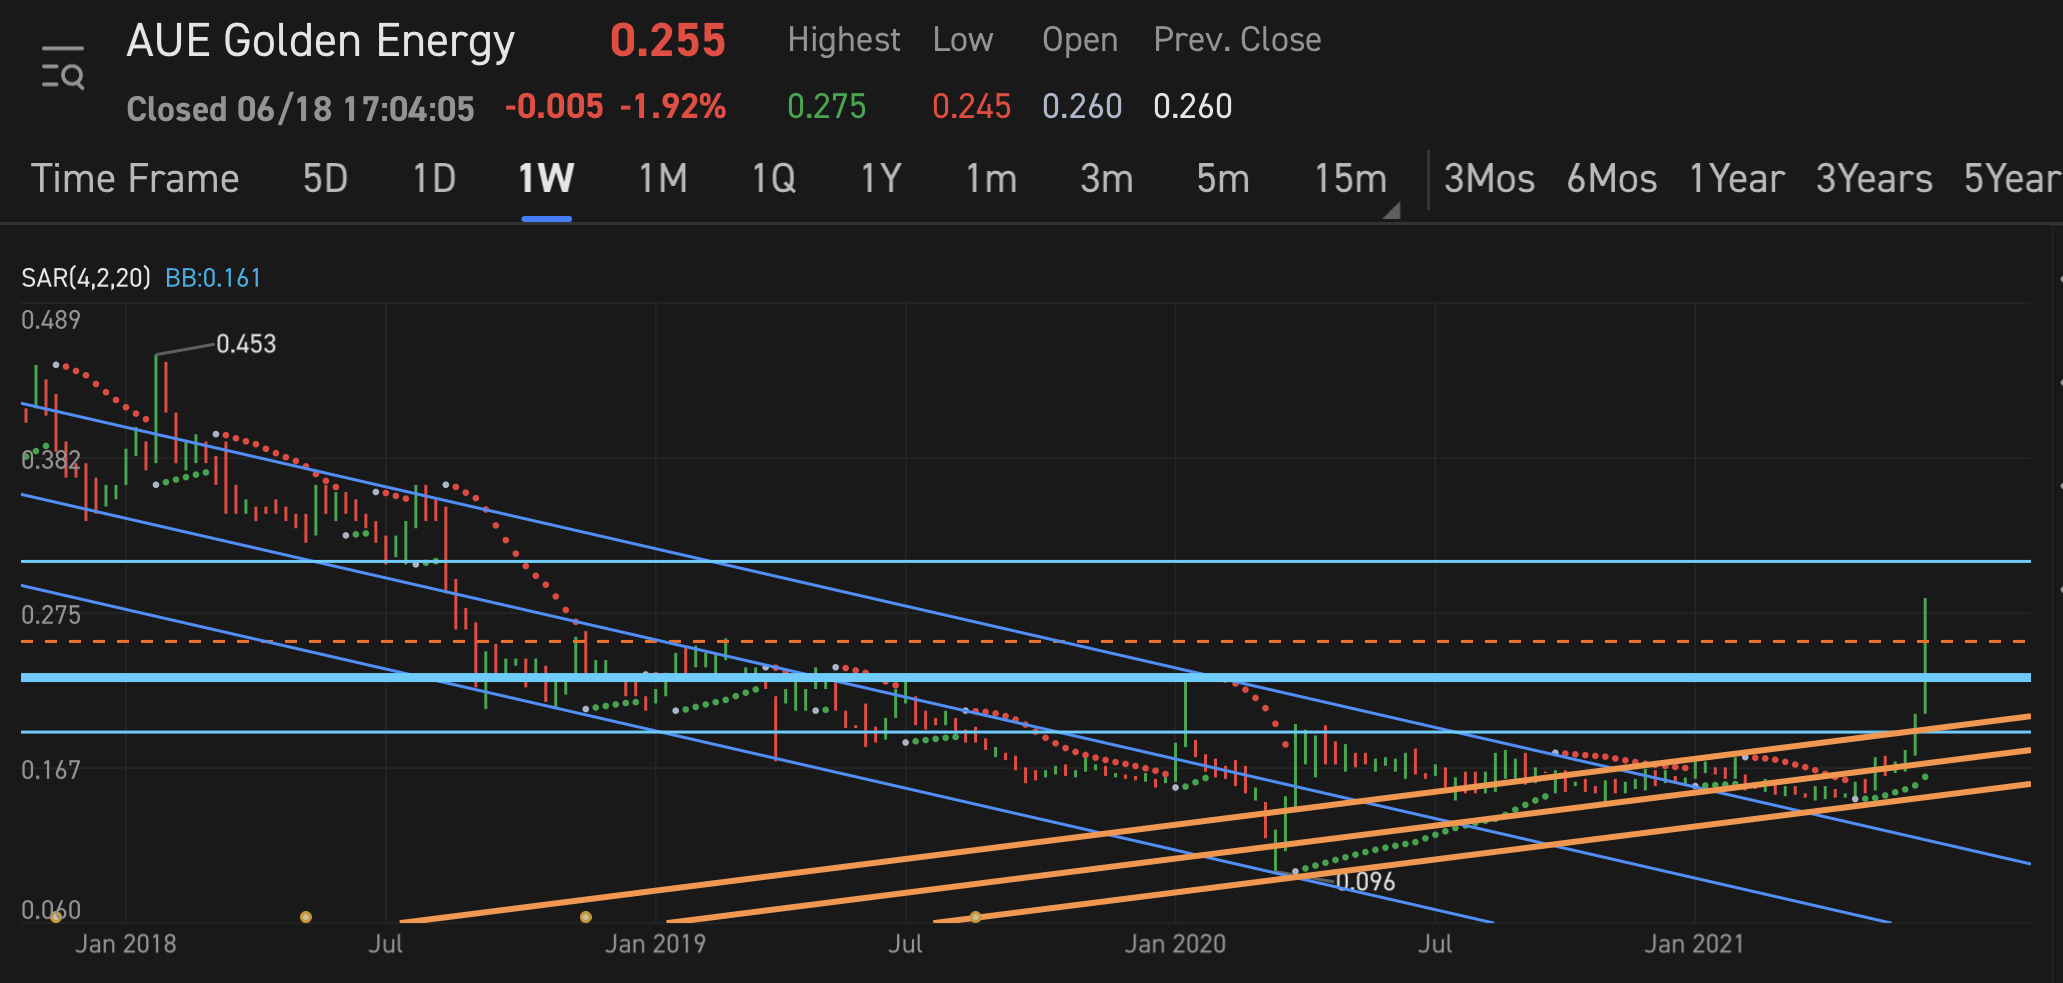Show the 3Years chart range

coord(1874,179)
